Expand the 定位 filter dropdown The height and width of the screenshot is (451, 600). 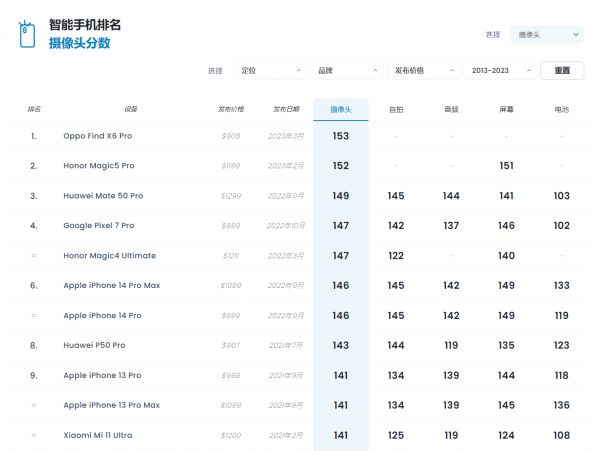tap(270, 71)
